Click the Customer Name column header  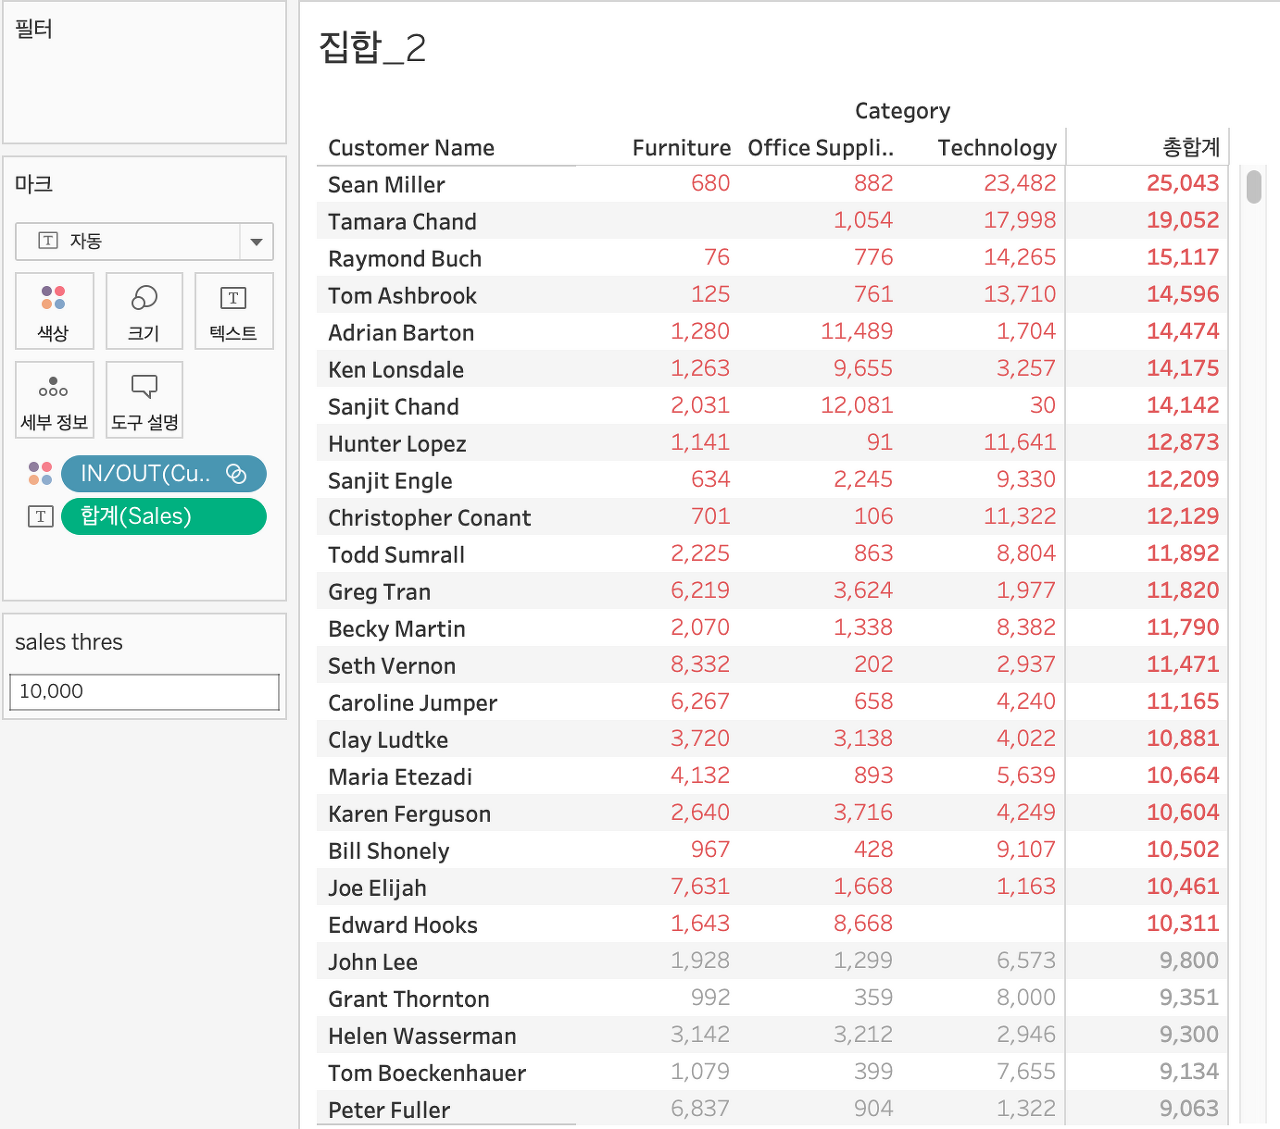(411, 148)
